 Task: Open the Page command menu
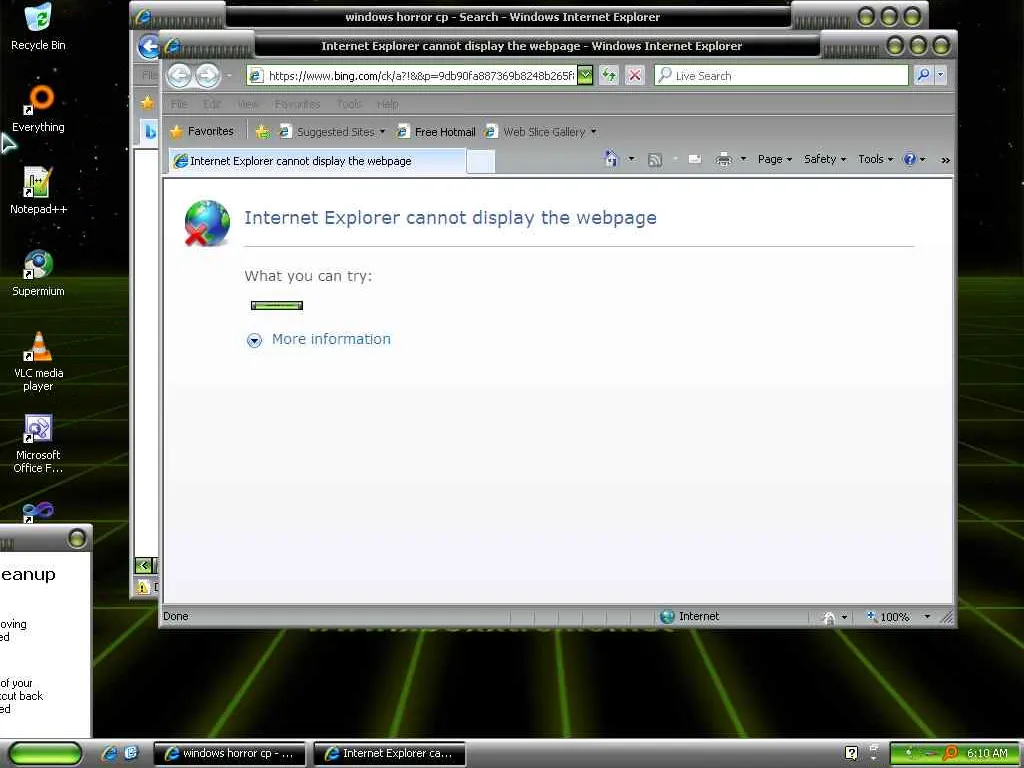point(775,159)
